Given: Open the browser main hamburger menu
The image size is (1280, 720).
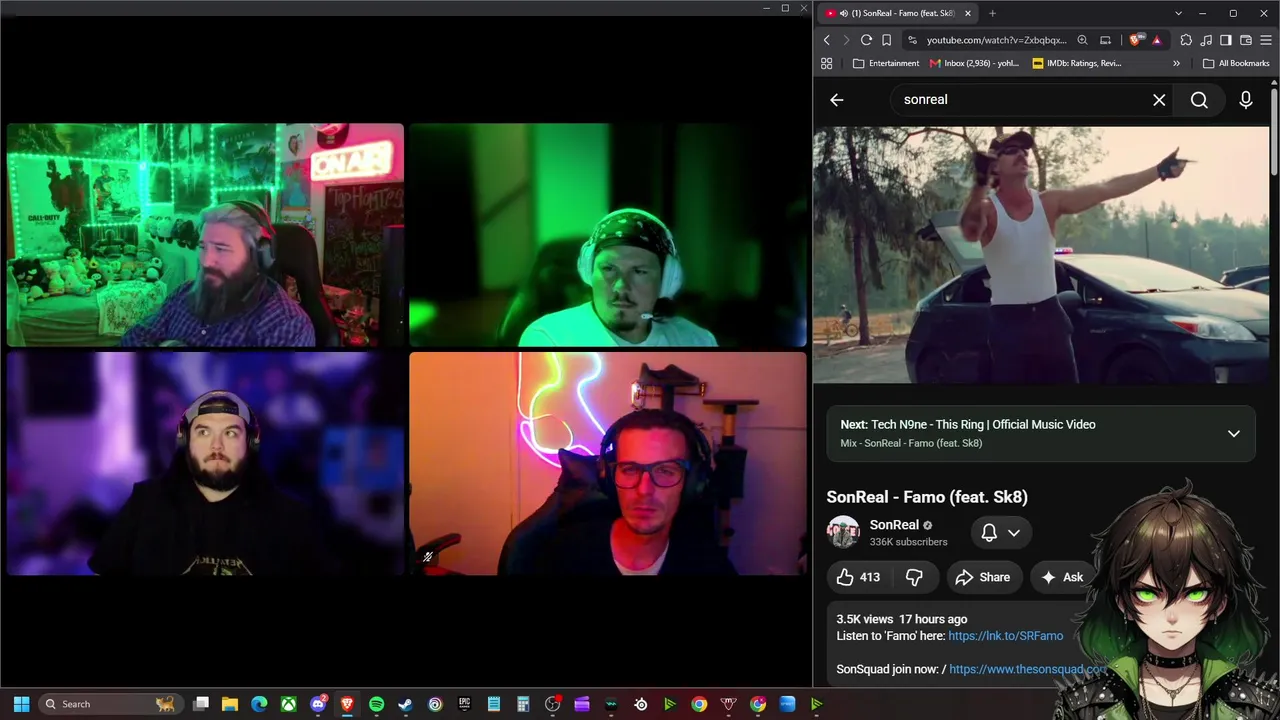Looking at the screenshot, I should tap(1266, 40).
